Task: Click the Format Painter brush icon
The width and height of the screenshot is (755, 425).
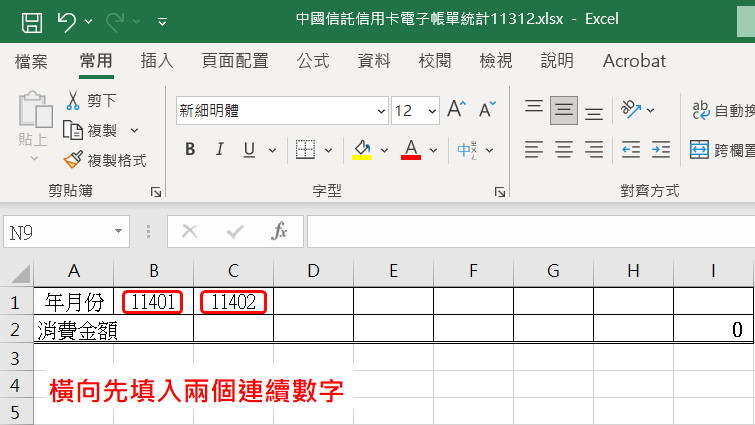Action: 73,160
